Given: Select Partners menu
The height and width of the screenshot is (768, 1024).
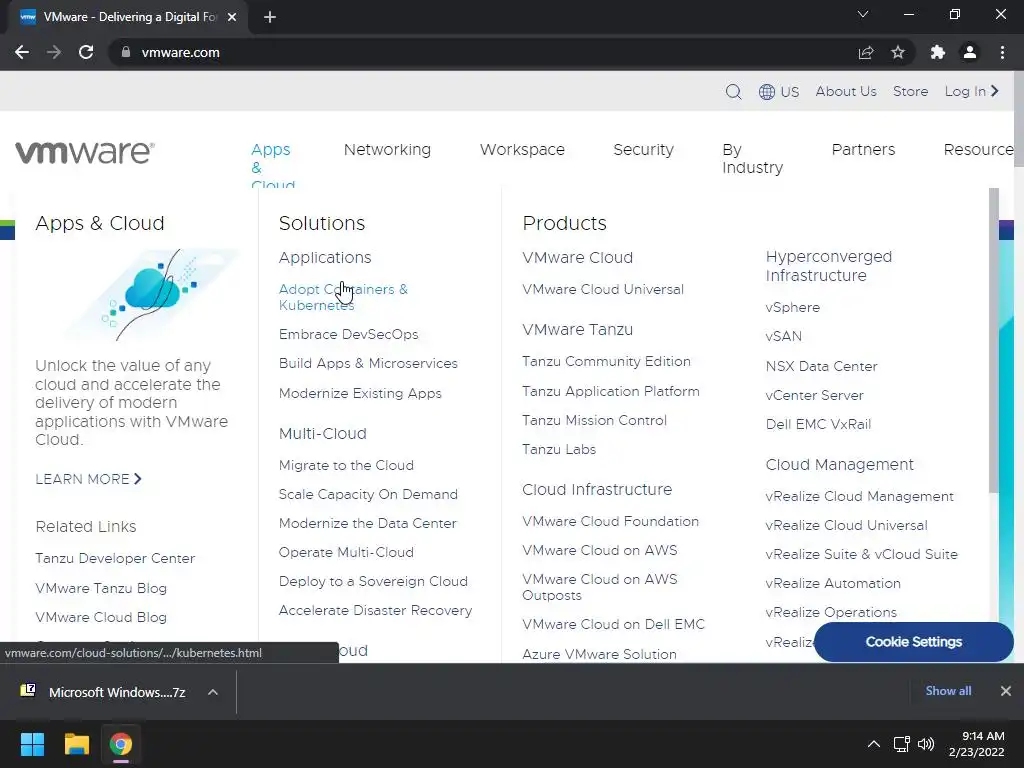Looking at the screenshot, I should (863, 150).
